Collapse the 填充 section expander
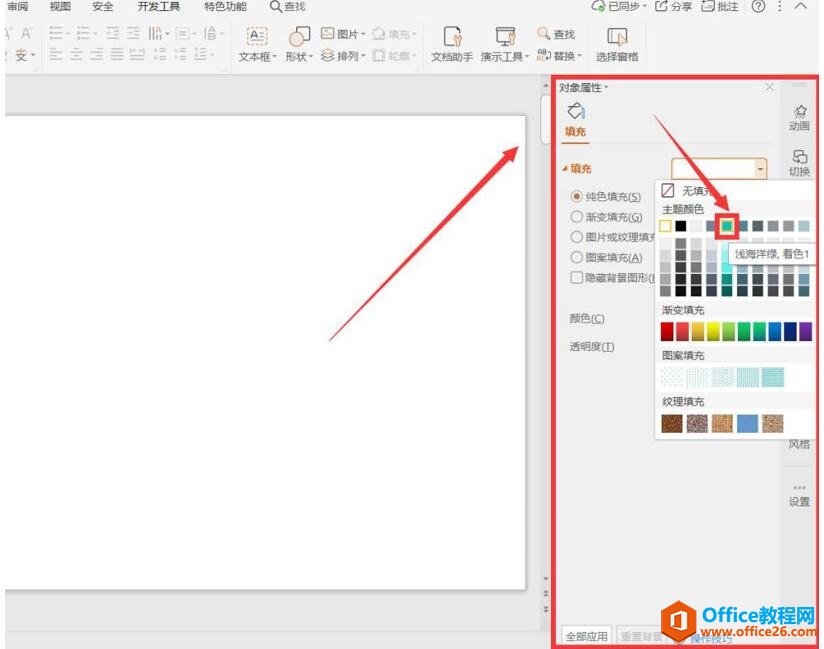 pos(565,170)
